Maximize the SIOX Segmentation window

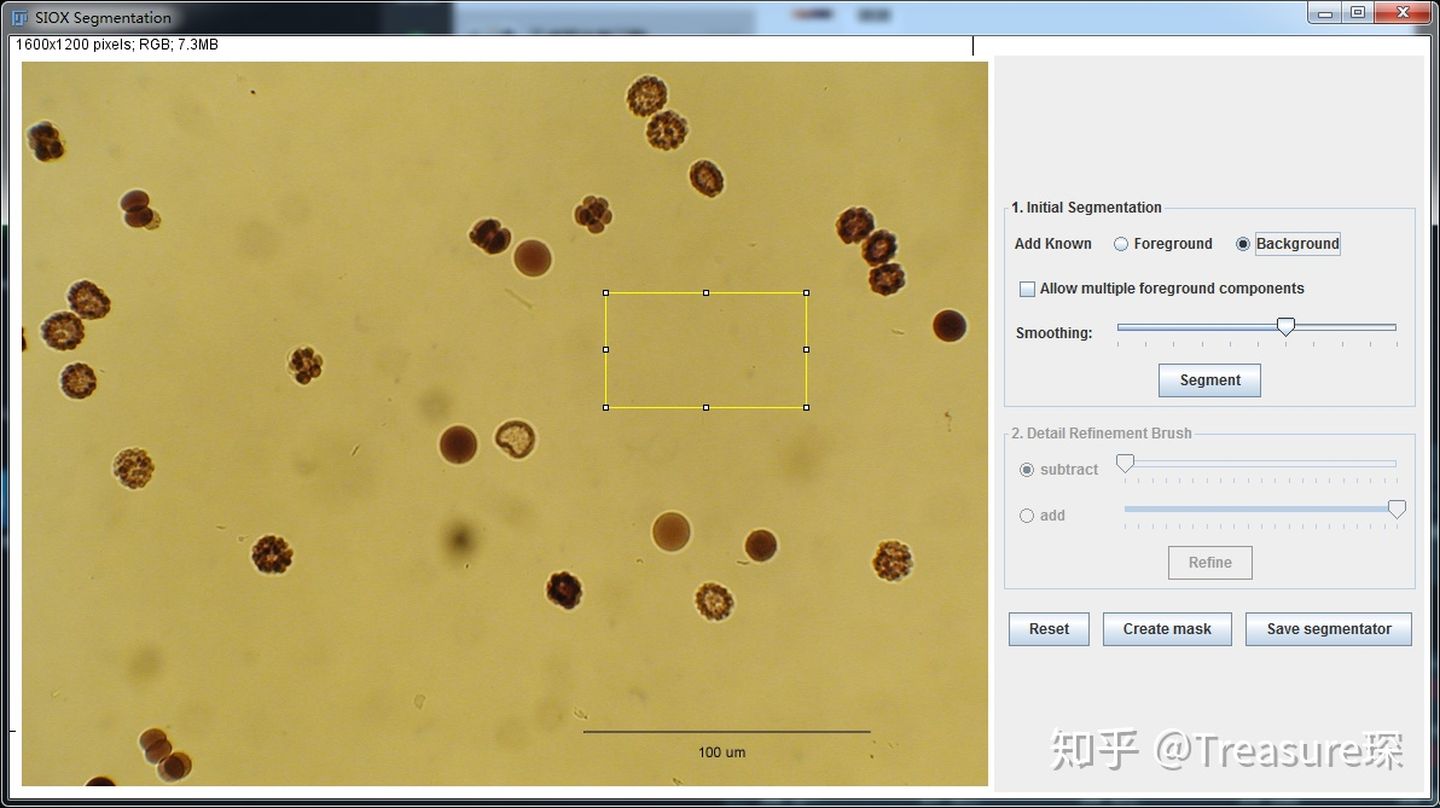pos(1358,13)
